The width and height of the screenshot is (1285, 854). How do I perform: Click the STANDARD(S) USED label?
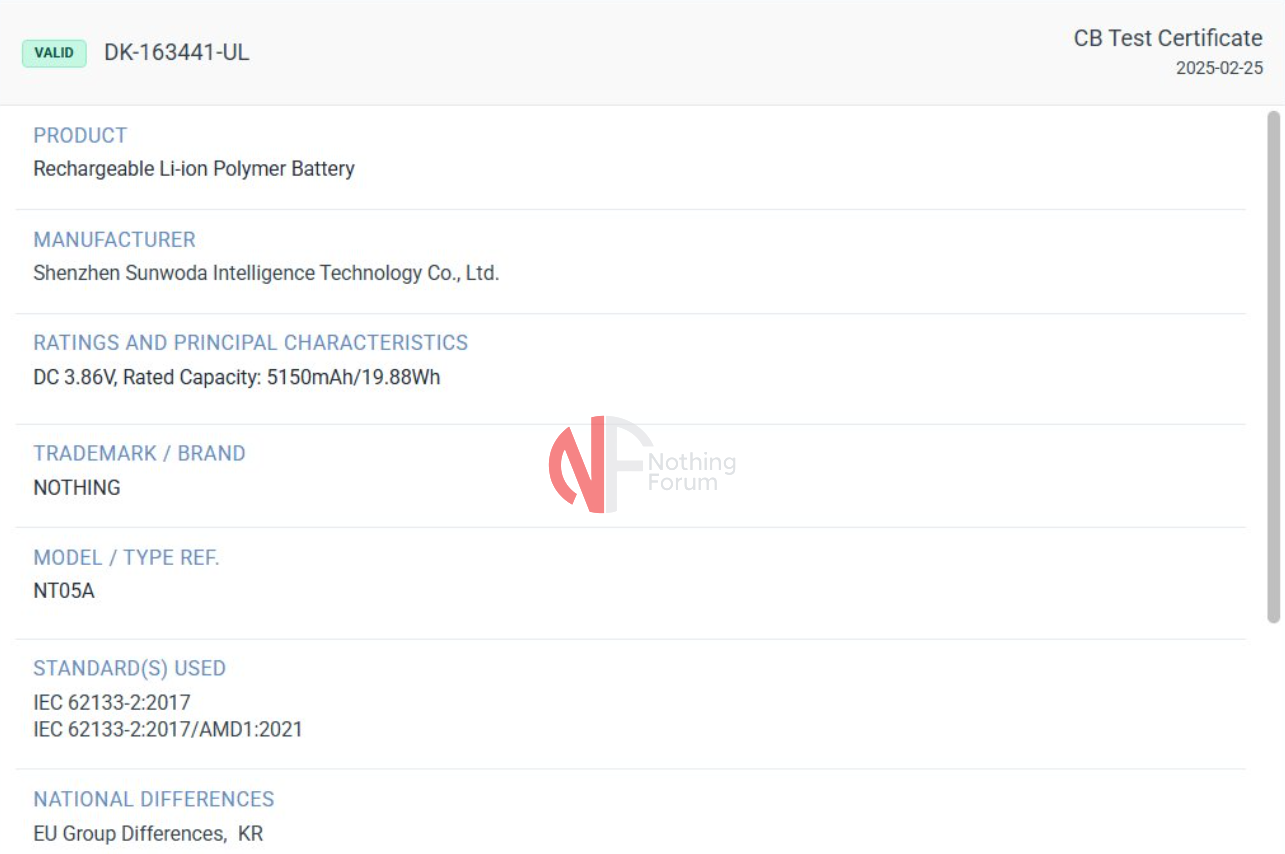point(130,668)
